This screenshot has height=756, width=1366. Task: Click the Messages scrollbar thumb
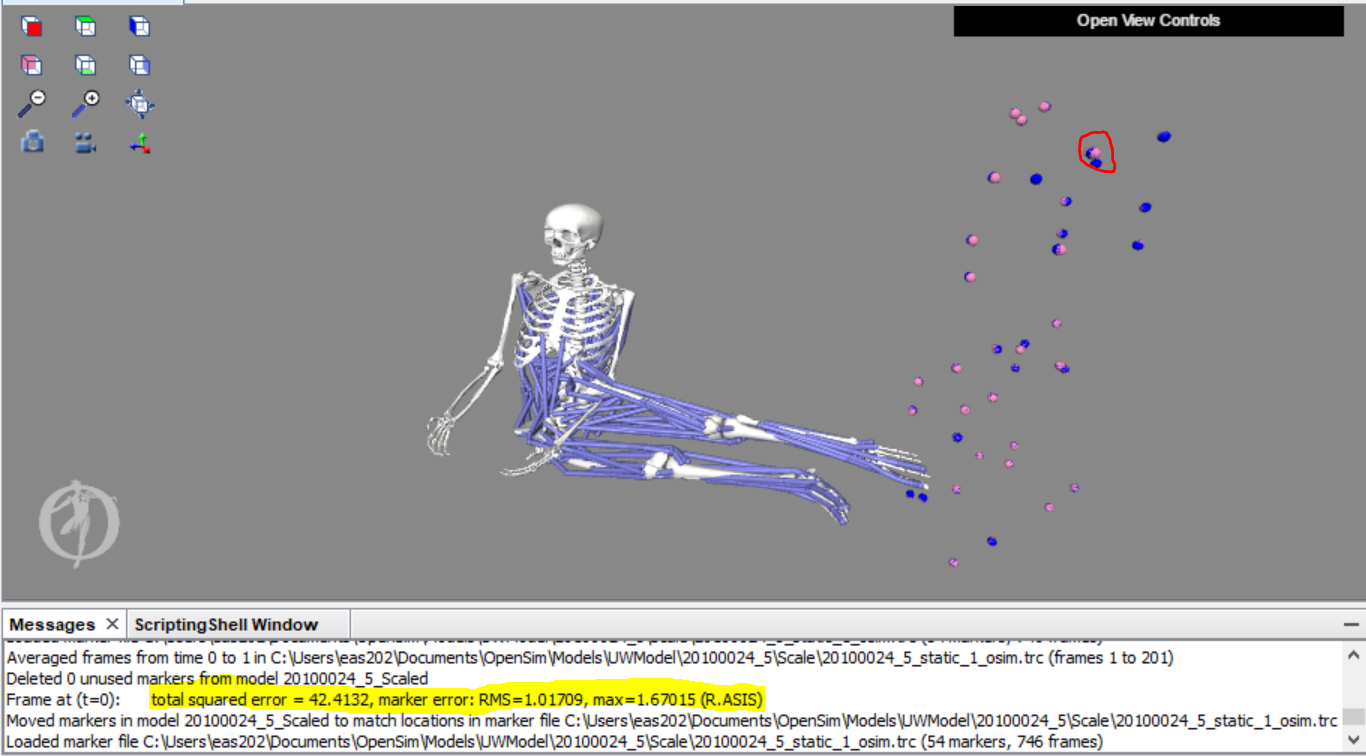tap(1354, 717)
